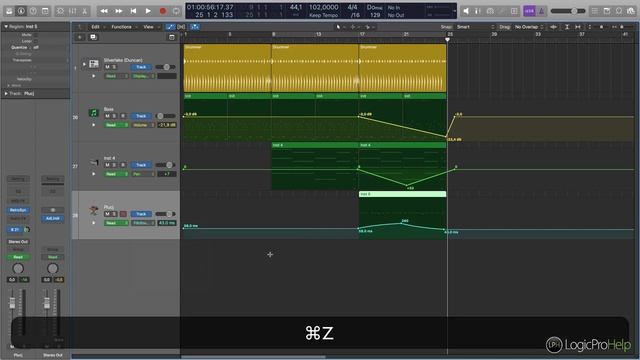Open the Edit menu in Tracks area
640x360 pixels.
pyautogui.click(x=95, y=27)
